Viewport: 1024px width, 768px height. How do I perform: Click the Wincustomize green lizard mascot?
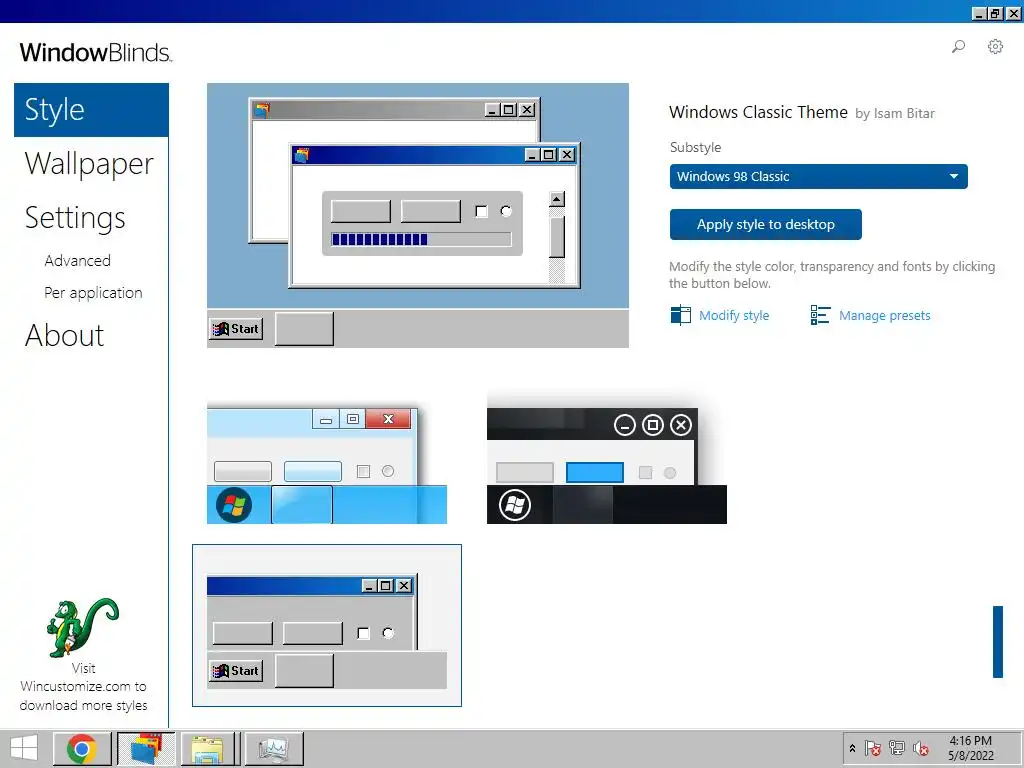[83, 627]
